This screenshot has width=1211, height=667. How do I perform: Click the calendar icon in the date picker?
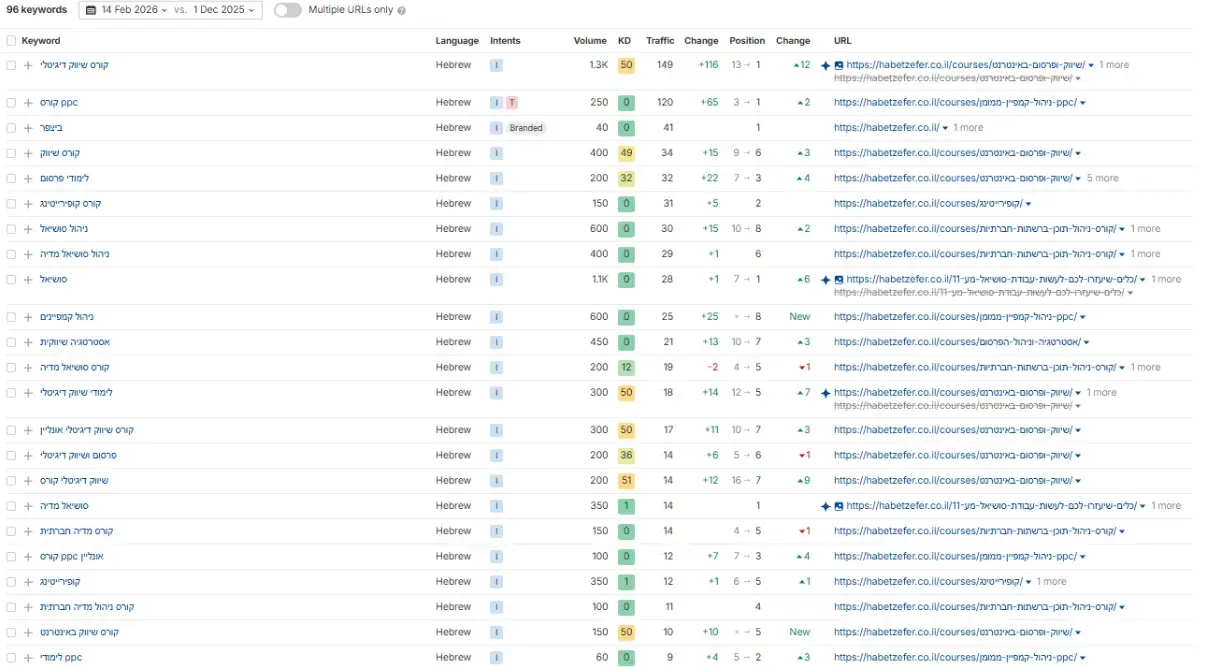click(92, 10)
